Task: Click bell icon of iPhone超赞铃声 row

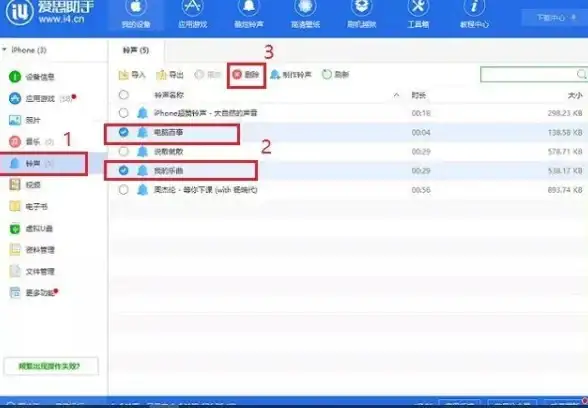Action: click(x=142, y=112)
